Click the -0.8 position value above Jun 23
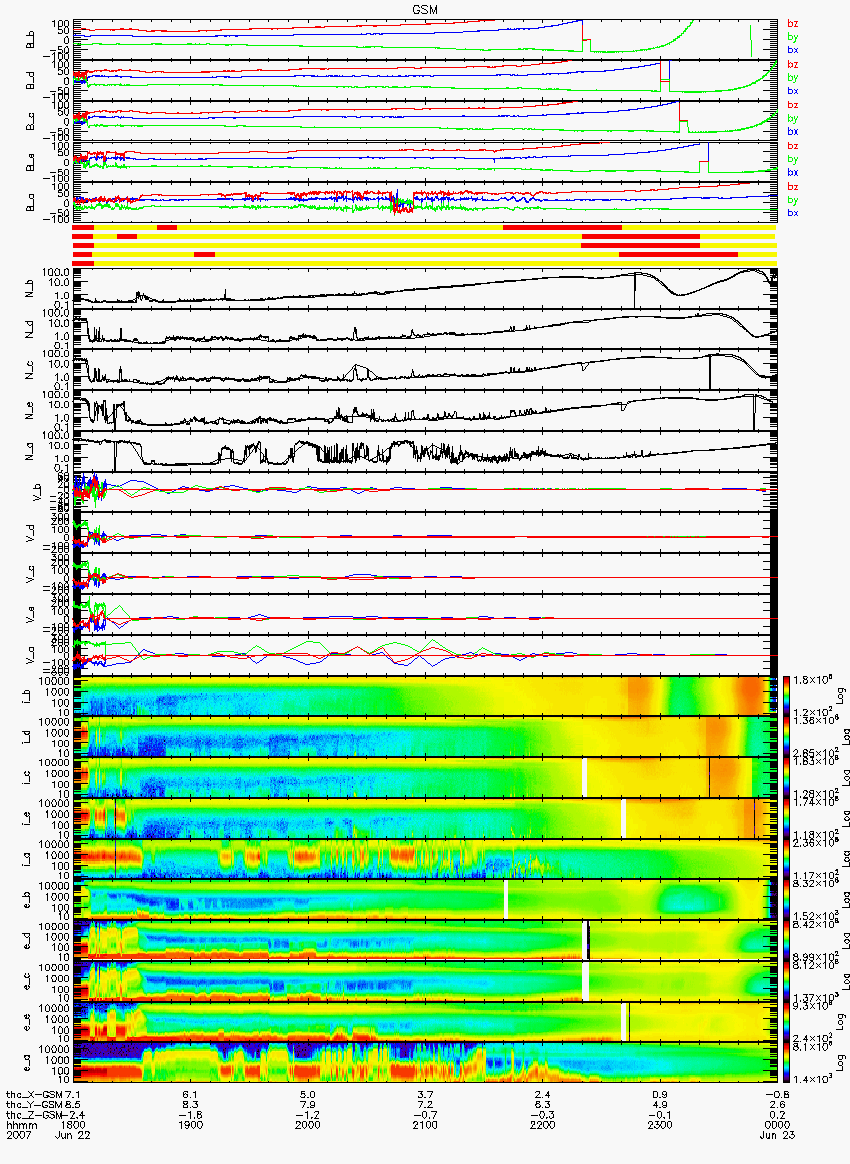Screen dimensions: 850x1164 pos(777,1094)
